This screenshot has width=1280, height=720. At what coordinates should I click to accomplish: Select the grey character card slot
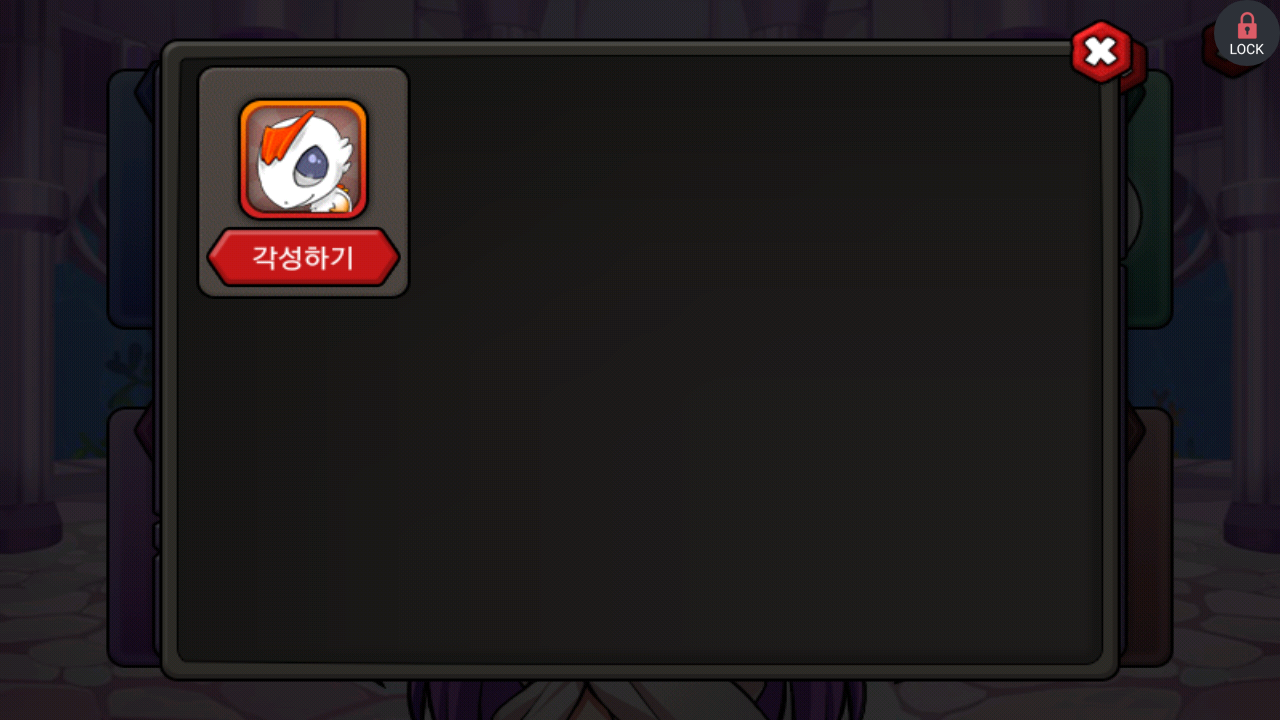tap(303, 182)
